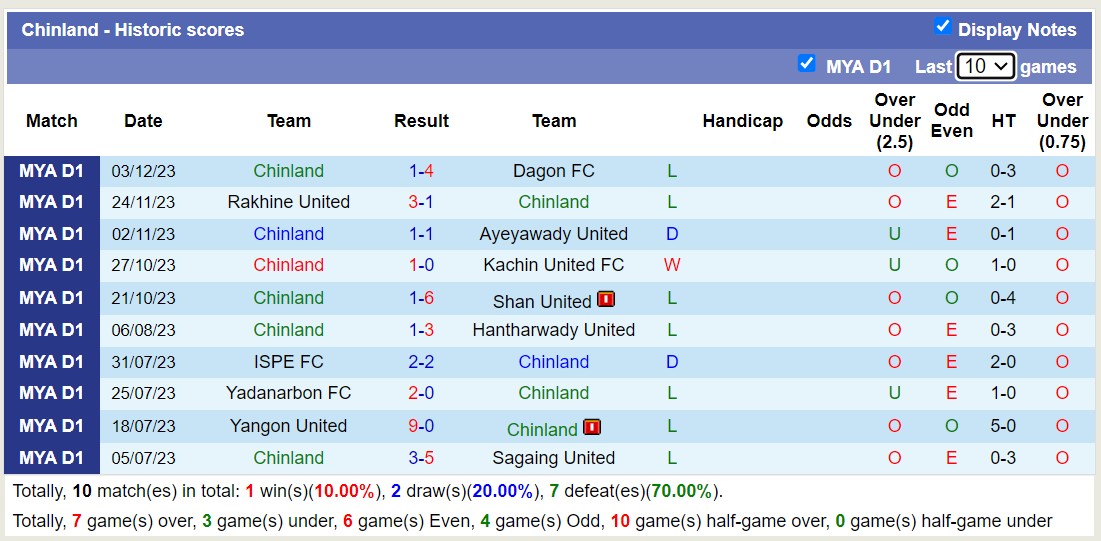The width and height of the screenshot is (1101, 541).
Task: Click the ISPE FC team link
Action: click(288, 362)
